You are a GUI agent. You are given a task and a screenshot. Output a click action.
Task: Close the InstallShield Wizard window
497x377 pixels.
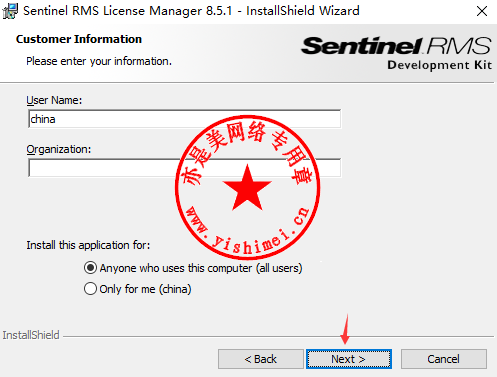coord(482,11)
